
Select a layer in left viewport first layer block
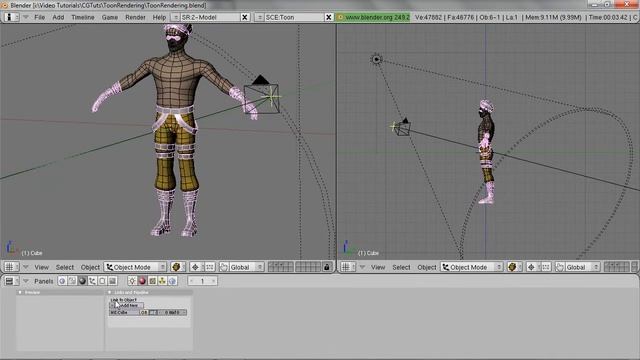point(280,267)
